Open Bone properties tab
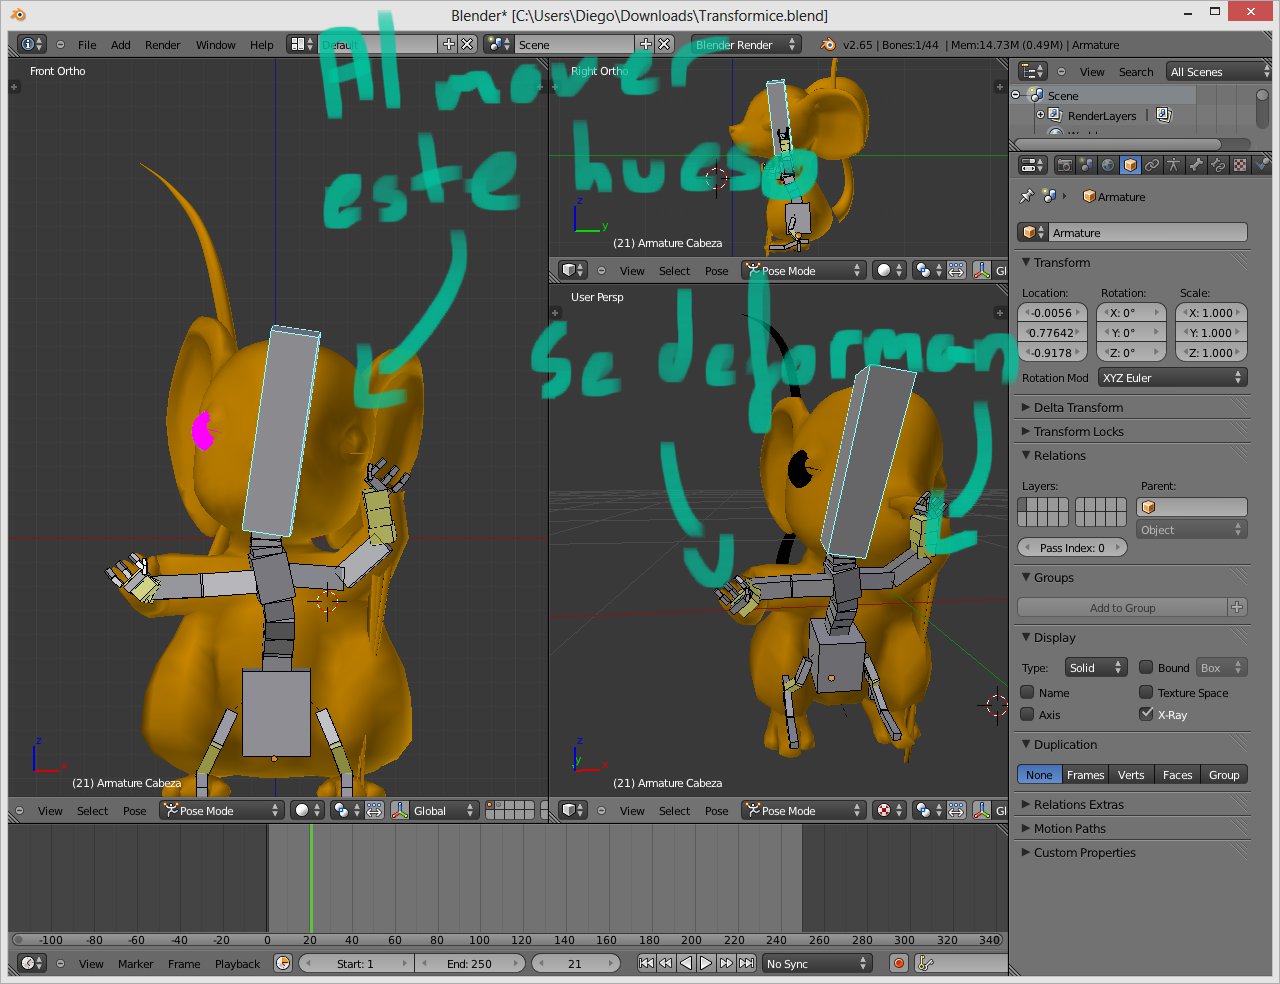The height and width of the screenshot is (984, 1280). 1196,165
